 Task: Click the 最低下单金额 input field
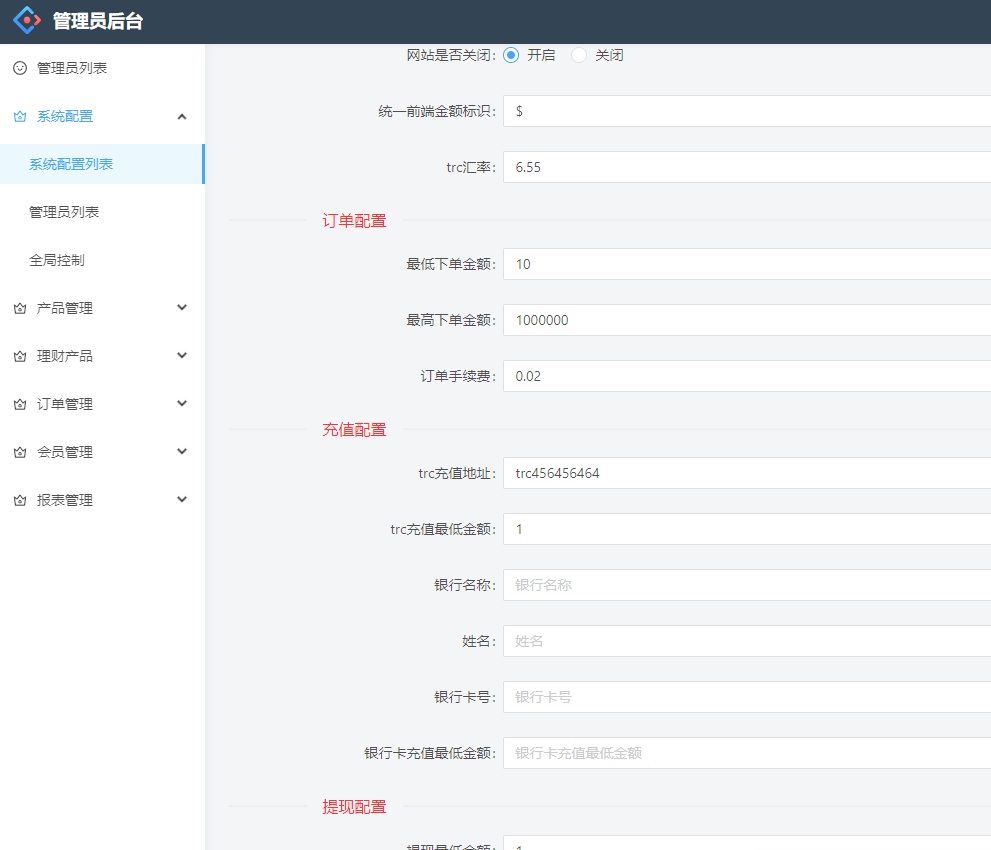pos(700,264)
